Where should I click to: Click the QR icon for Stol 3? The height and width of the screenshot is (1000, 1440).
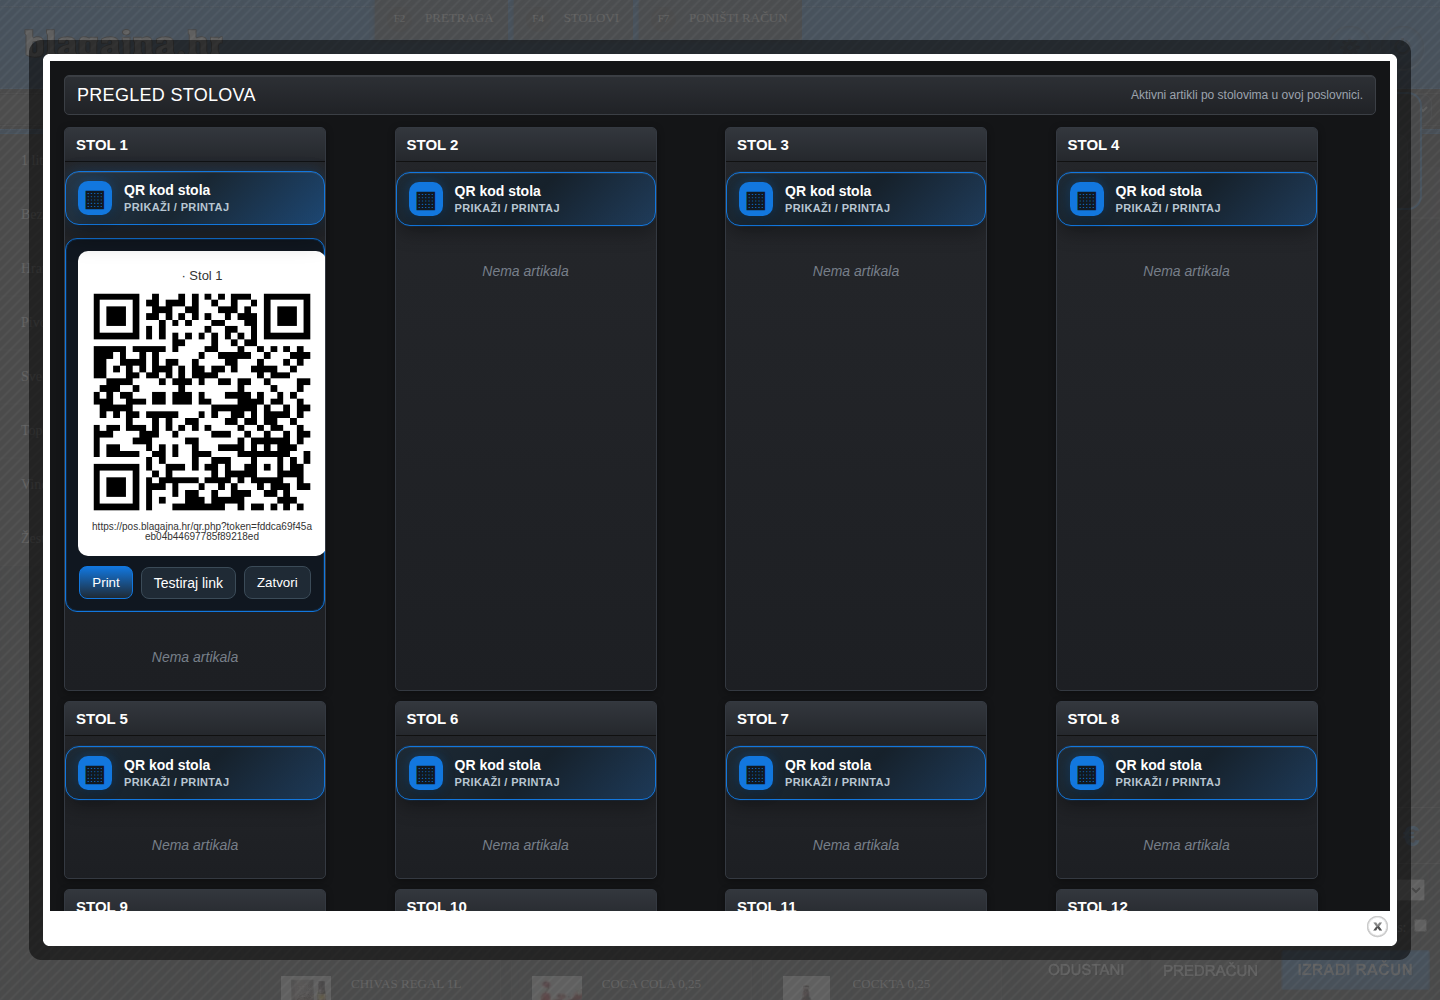756,199
